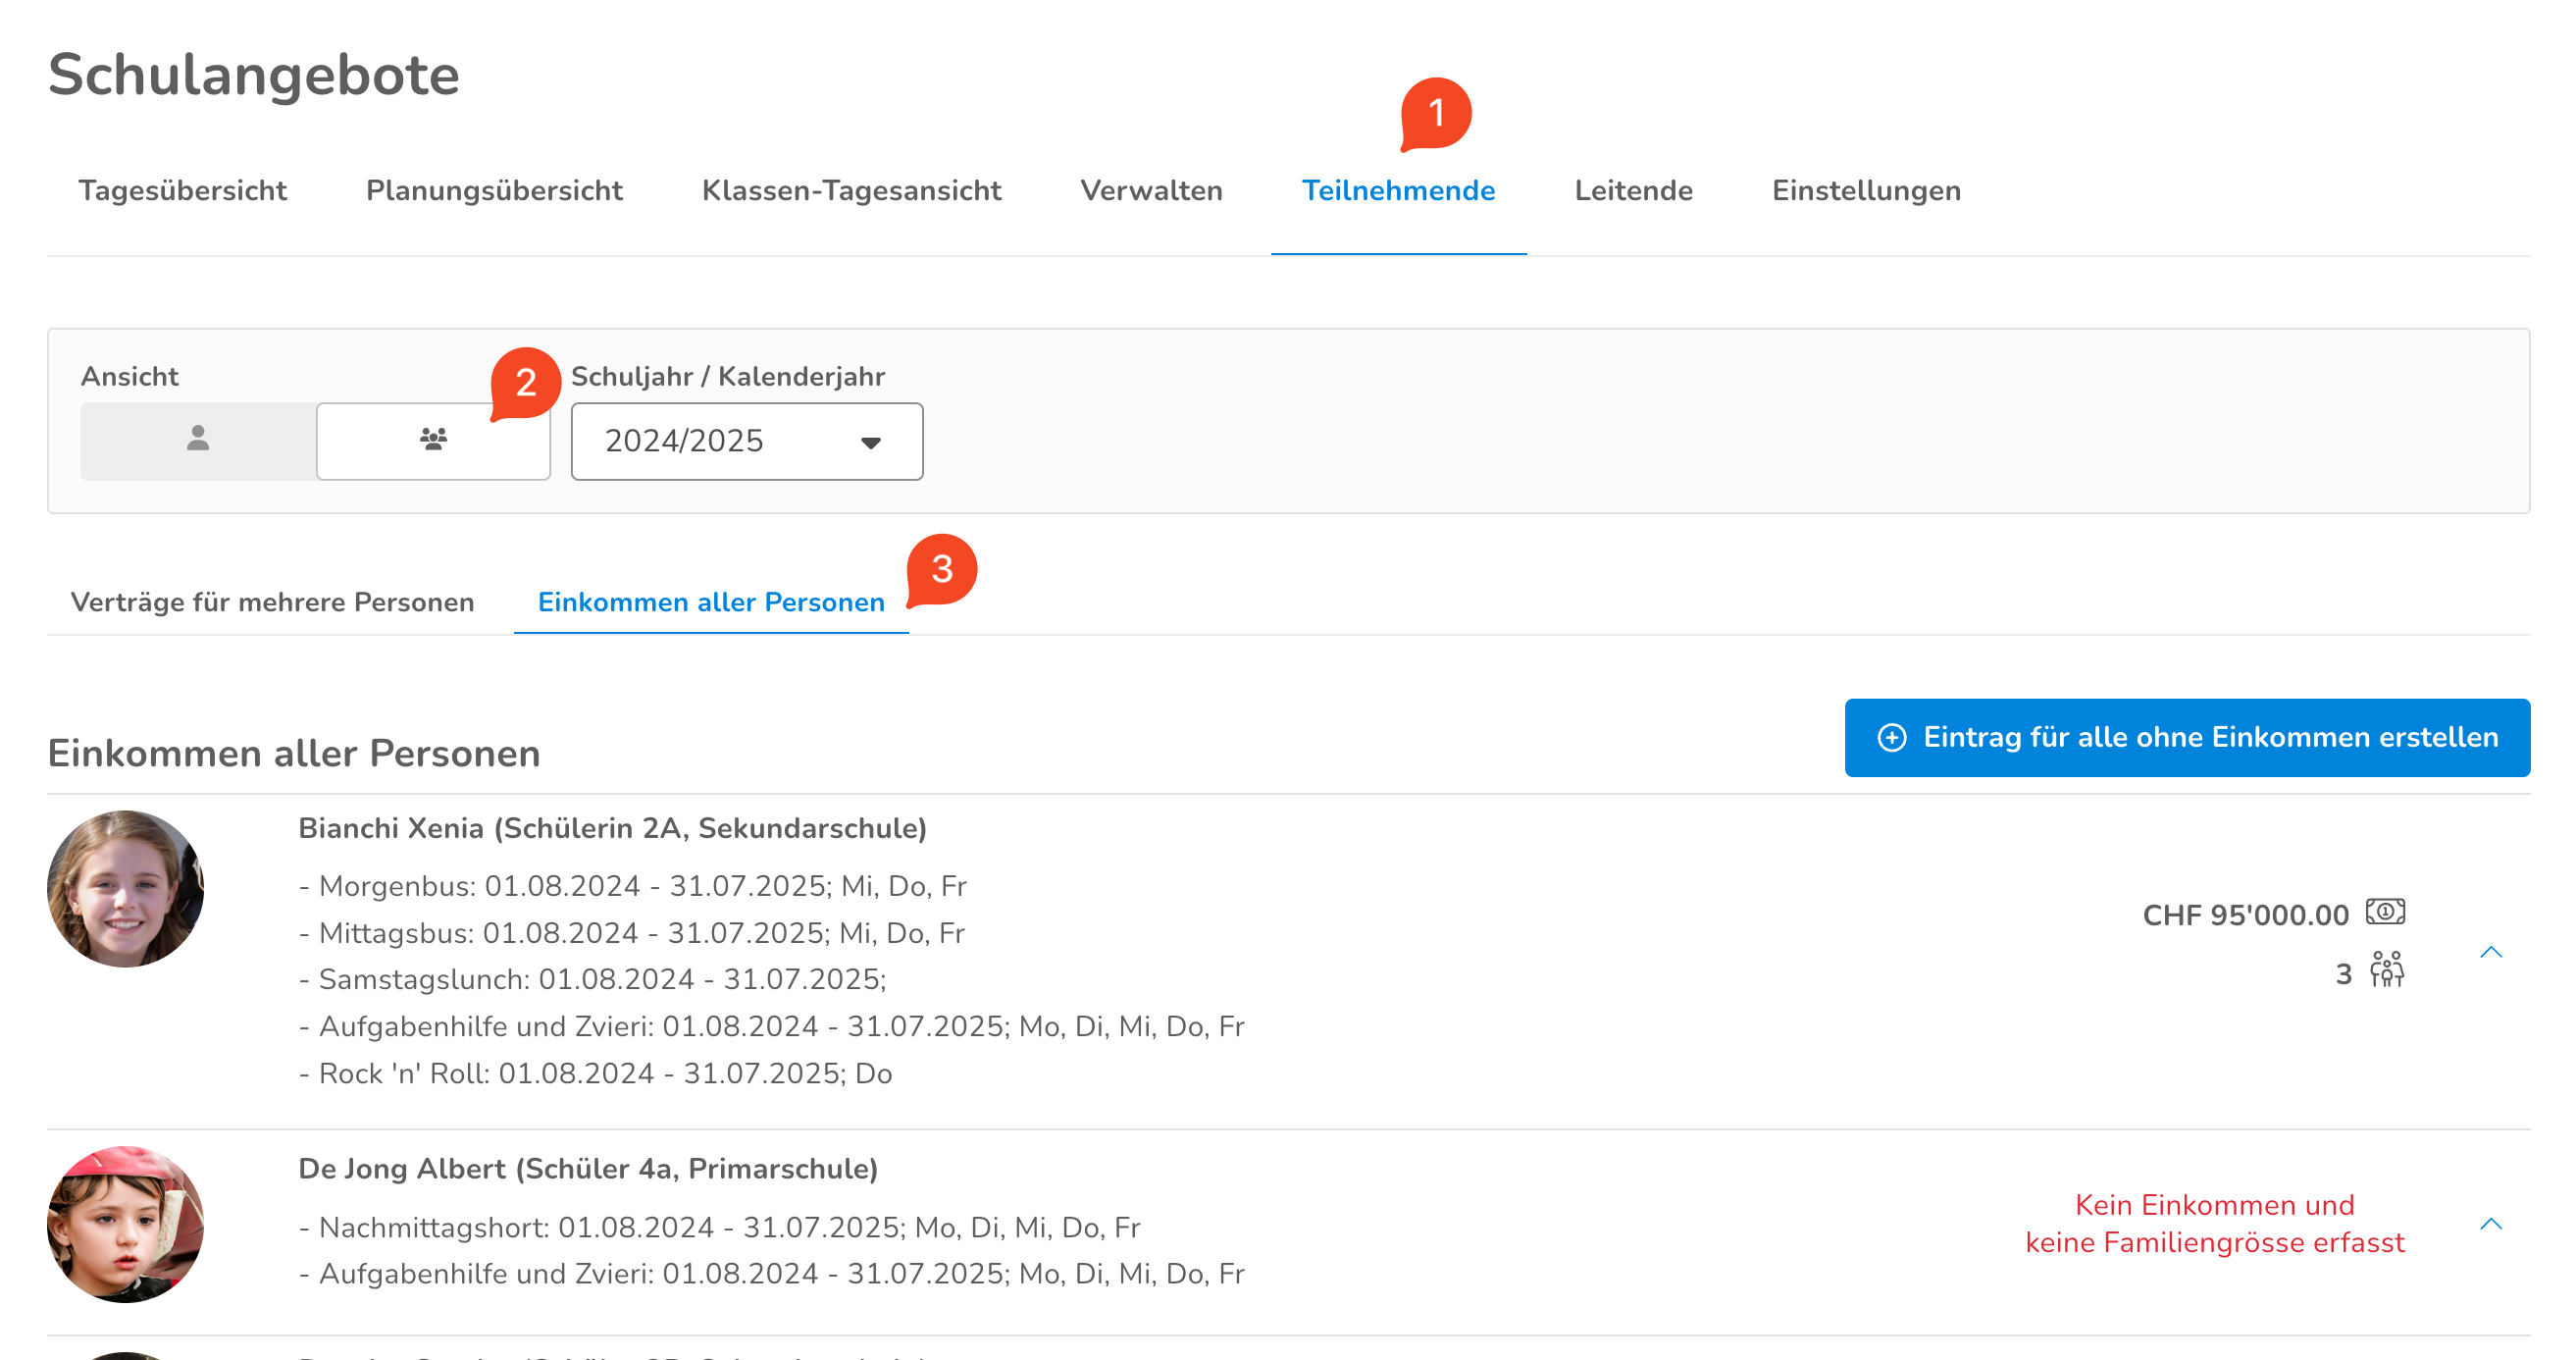Click Bianchi Xenia's profile photo

(125, 888)
